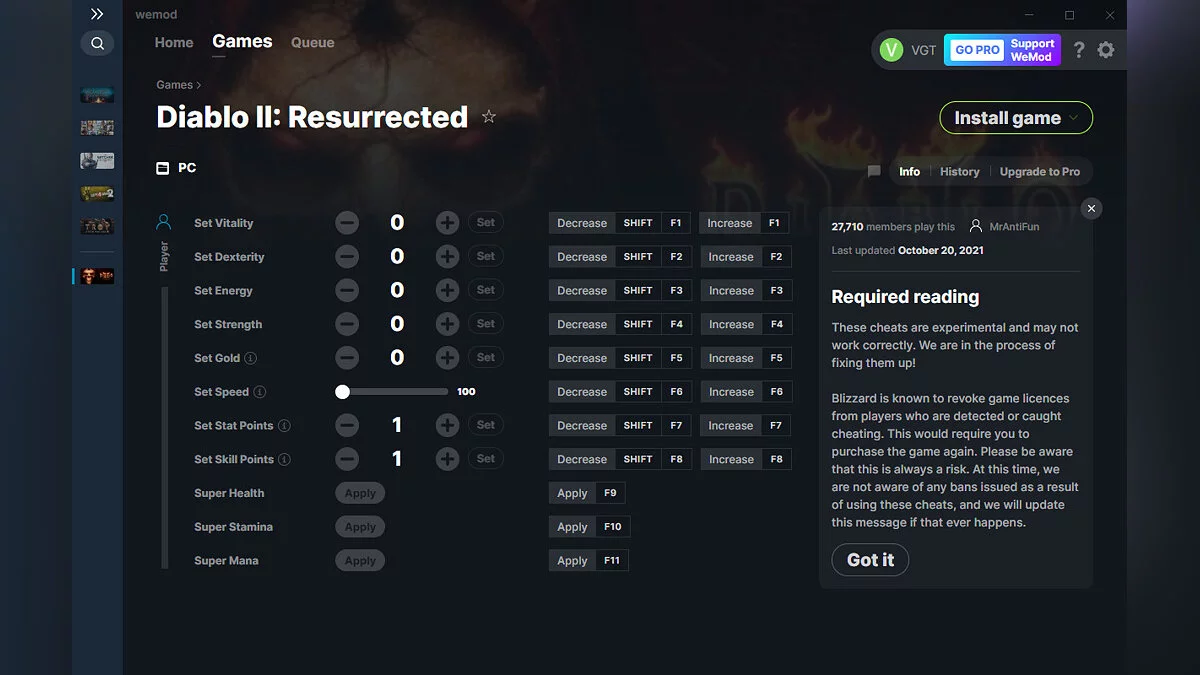Switch to the History tab
Viewport: 1200px width, 675px height.
tap(959, 171)
